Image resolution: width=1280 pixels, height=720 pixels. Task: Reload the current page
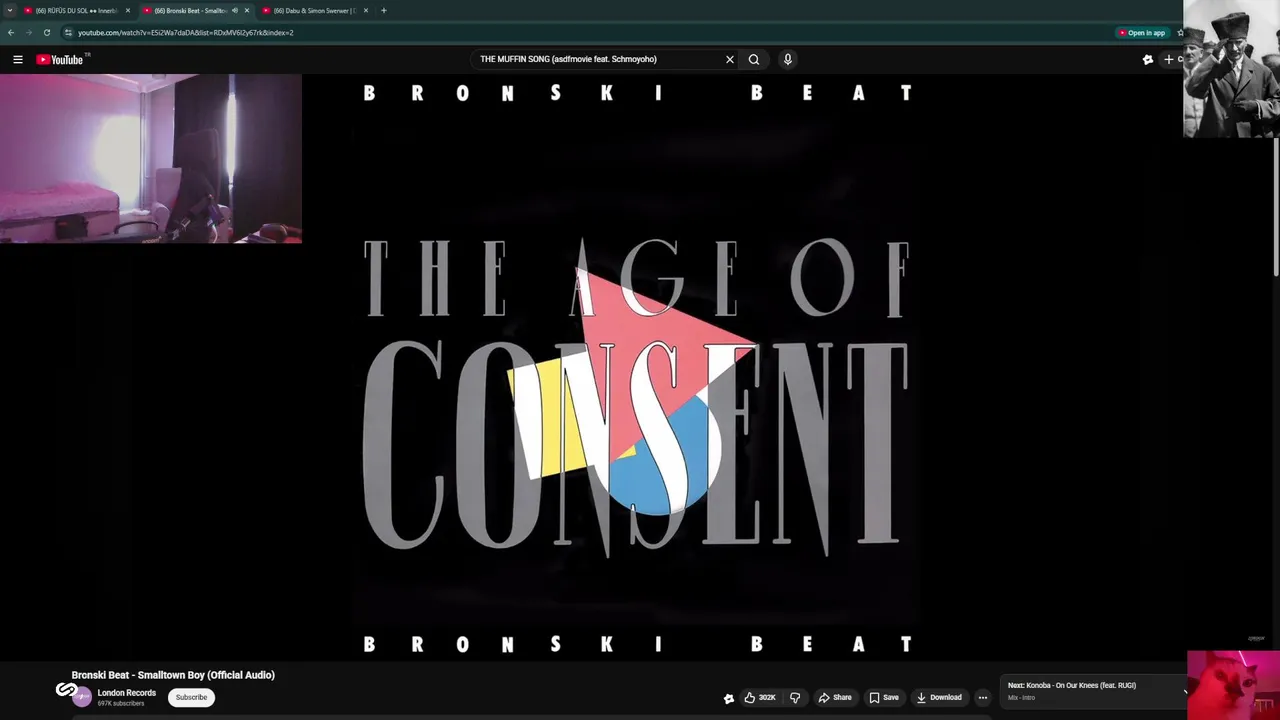click(46, 33)
